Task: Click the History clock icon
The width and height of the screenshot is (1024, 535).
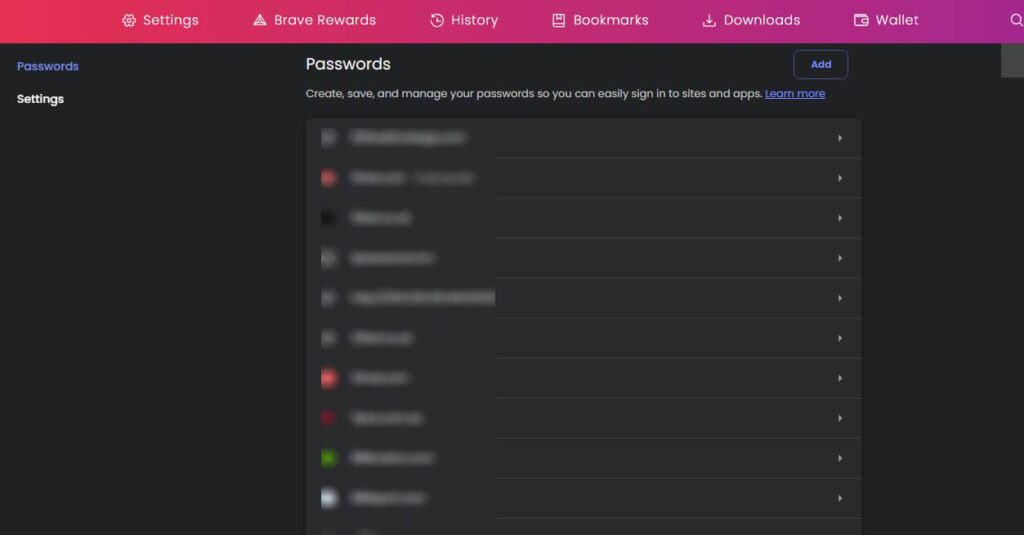Action: point(437,20)
